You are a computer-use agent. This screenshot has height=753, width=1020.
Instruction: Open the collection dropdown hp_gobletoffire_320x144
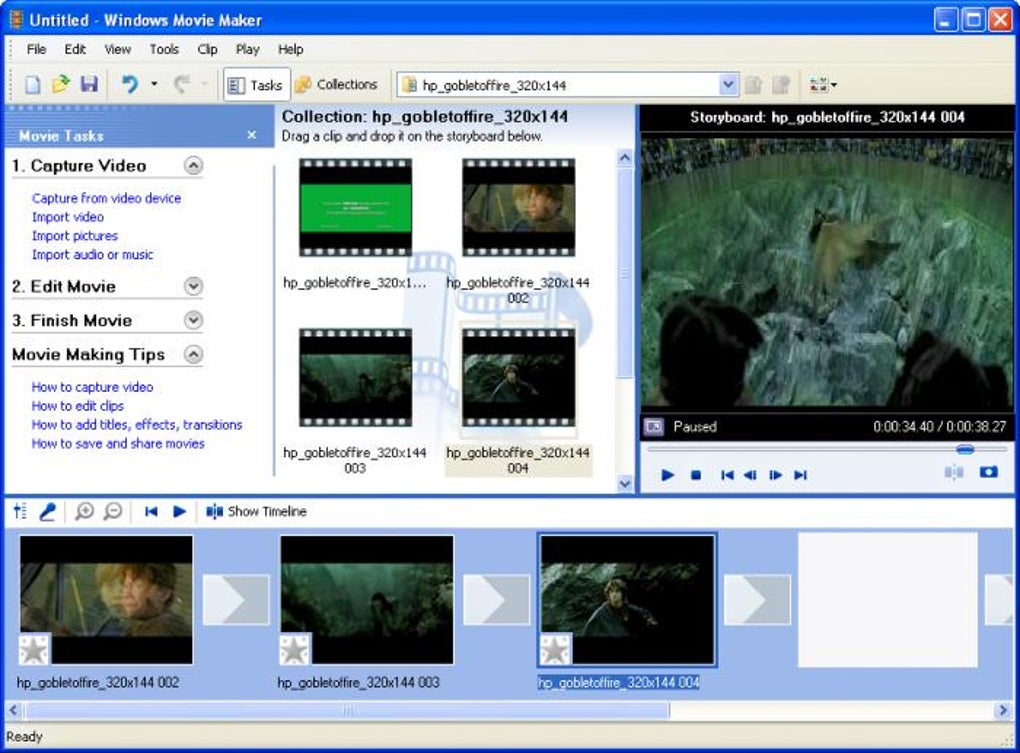point(728,86)
